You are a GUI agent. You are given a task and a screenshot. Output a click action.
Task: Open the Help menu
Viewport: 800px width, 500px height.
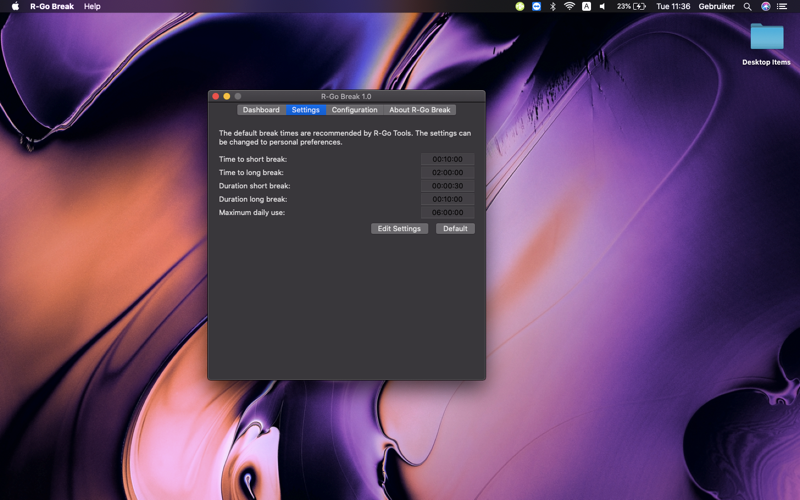tap(92, 7)
